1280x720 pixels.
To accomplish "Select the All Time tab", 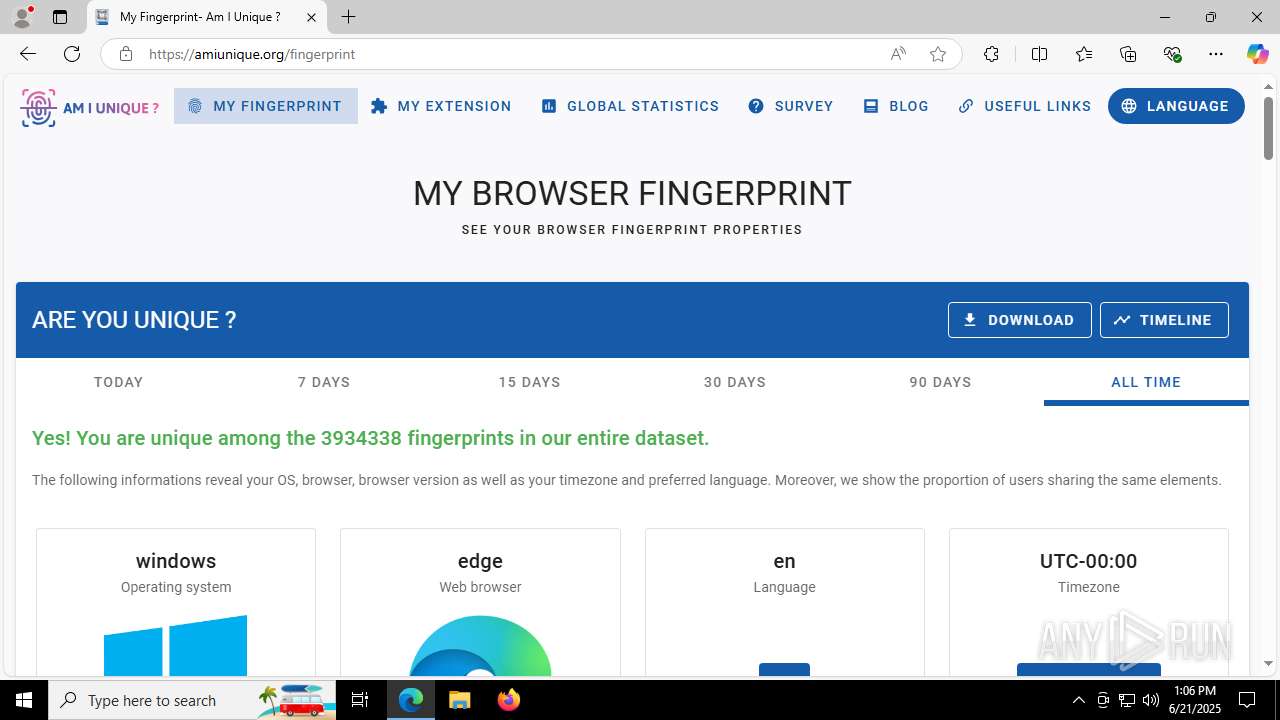I will click(x=1146, y=382).
